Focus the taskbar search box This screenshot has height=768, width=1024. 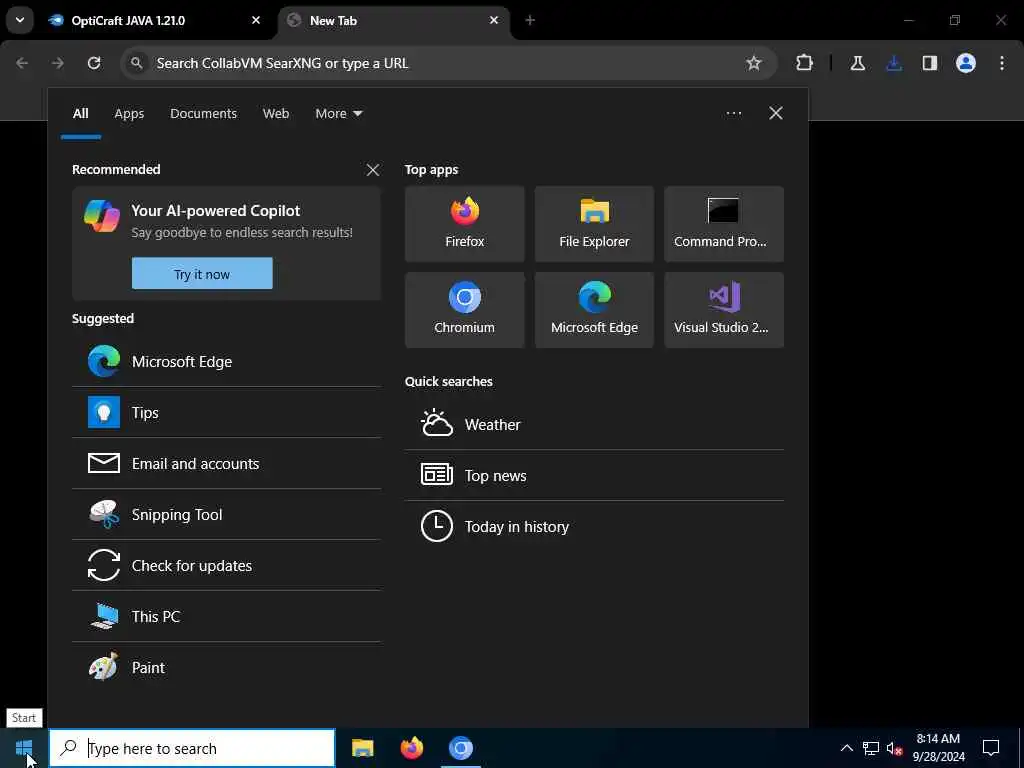(x=192, y=748)
